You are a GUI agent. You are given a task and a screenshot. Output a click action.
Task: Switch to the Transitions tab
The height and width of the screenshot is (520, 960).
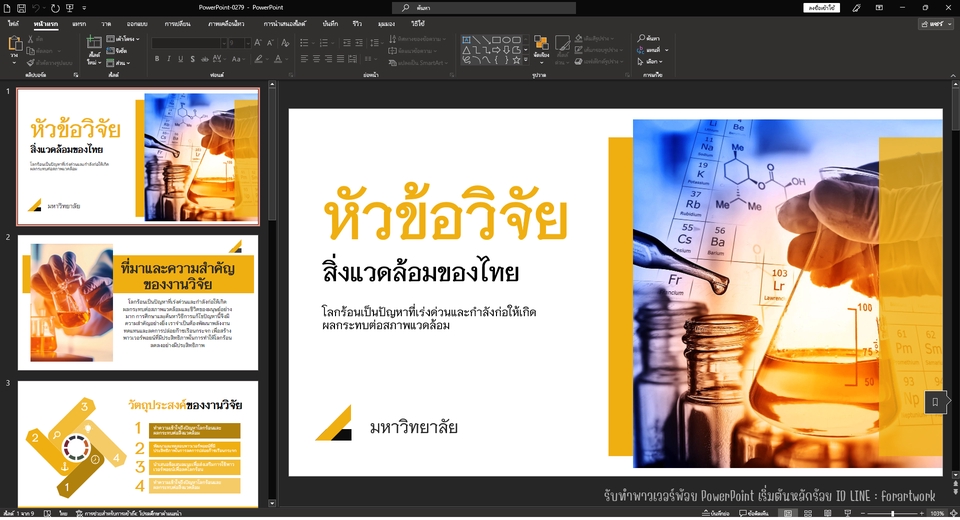(178, 24)
